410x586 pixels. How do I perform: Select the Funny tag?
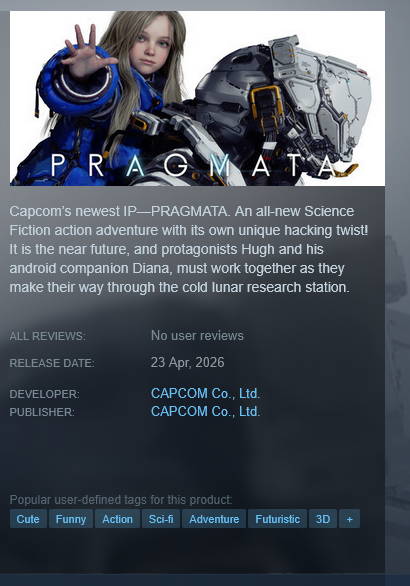[x=71, y=519]
